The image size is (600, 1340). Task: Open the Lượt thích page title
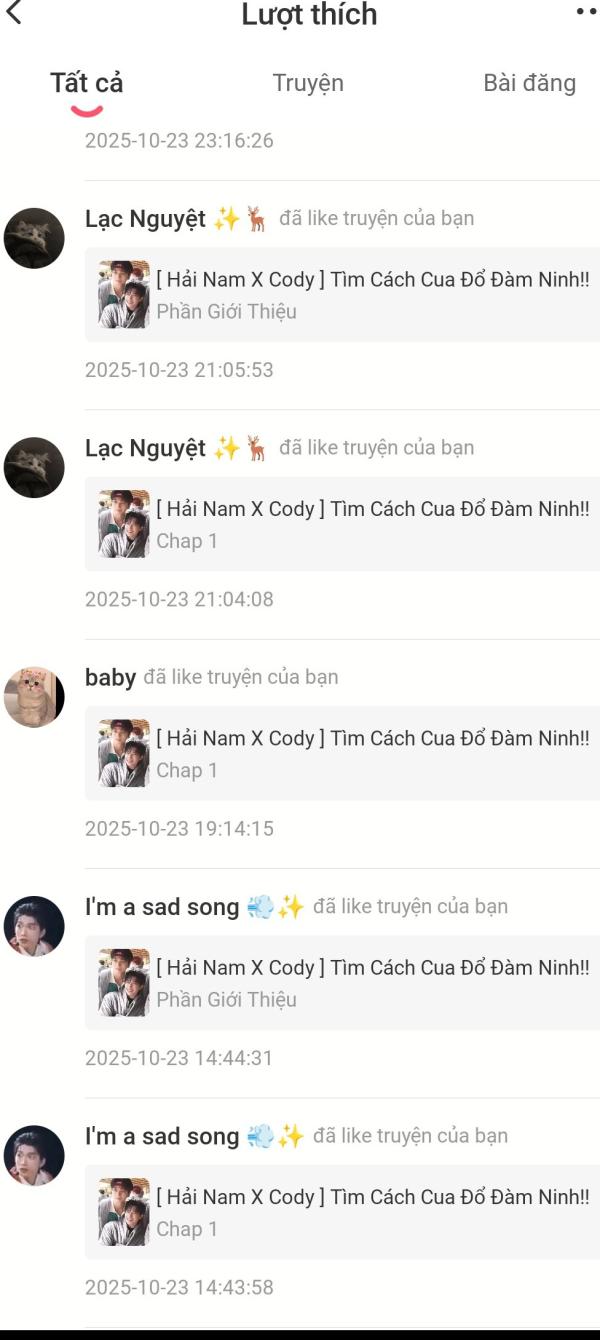pos(309,14)
